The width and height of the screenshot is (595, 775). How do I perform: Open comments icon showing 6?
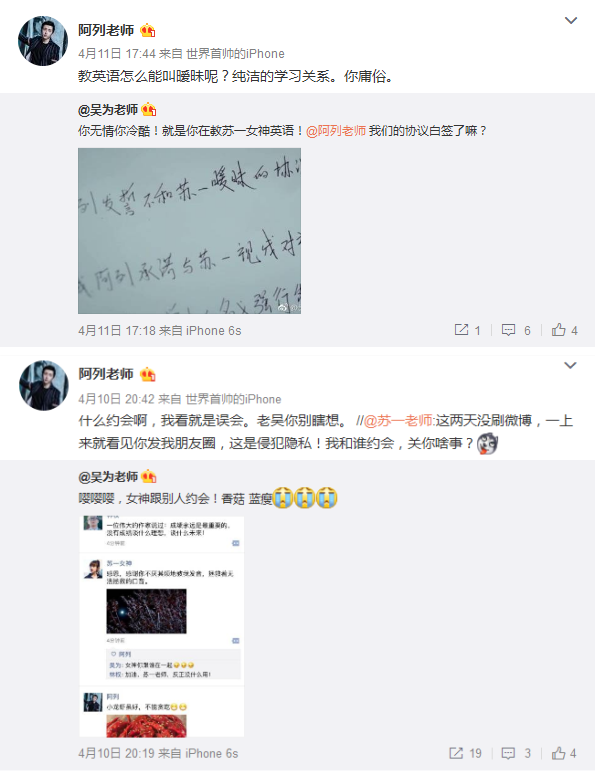(516, 330)
